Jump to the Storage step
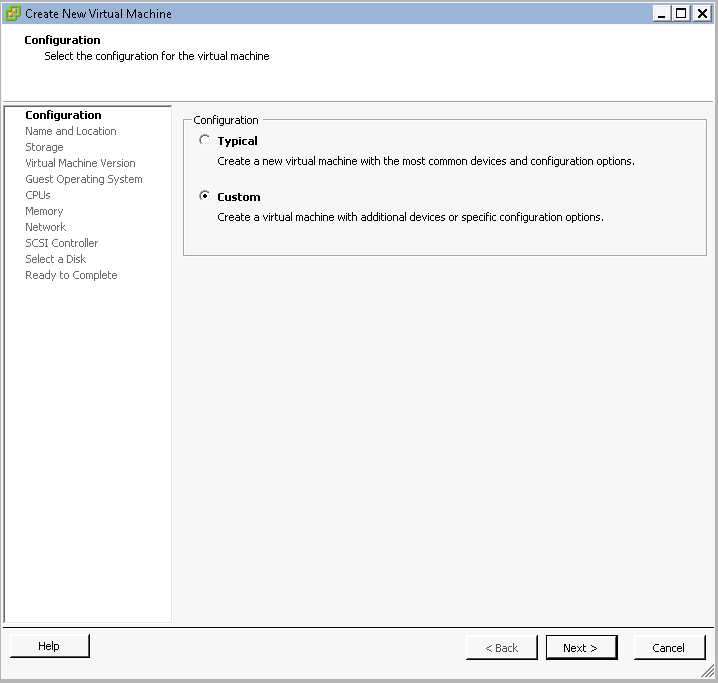 pos(44,147)
